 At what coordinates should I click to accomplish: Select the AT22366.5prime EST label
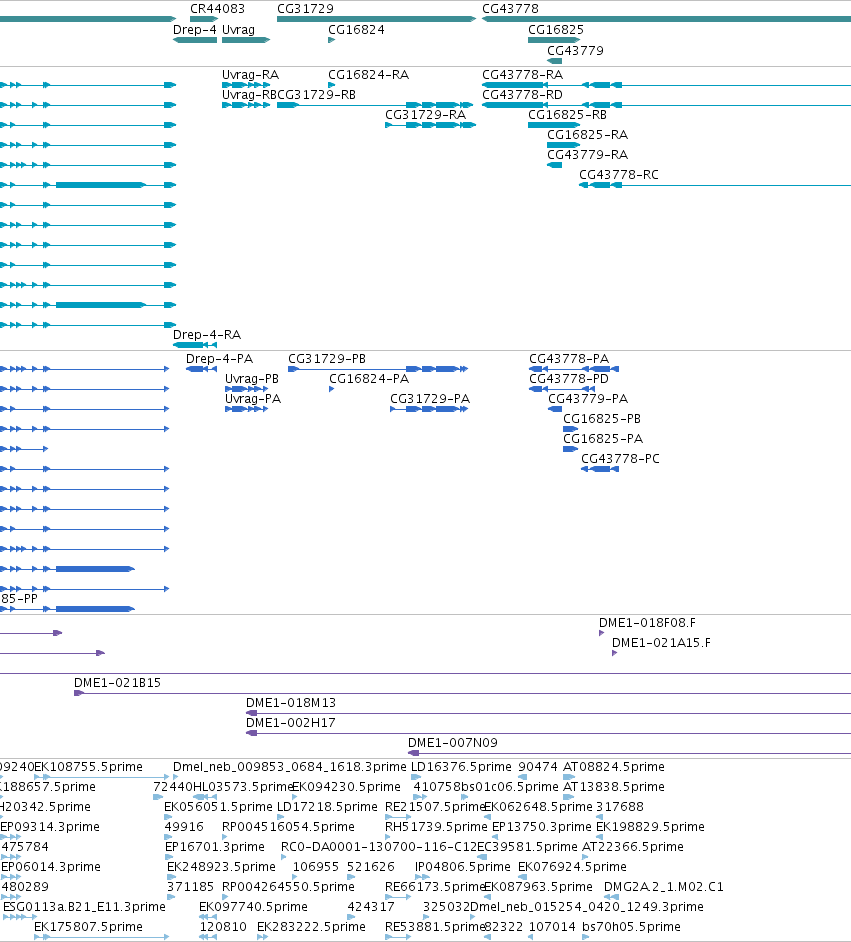[633, 846]
